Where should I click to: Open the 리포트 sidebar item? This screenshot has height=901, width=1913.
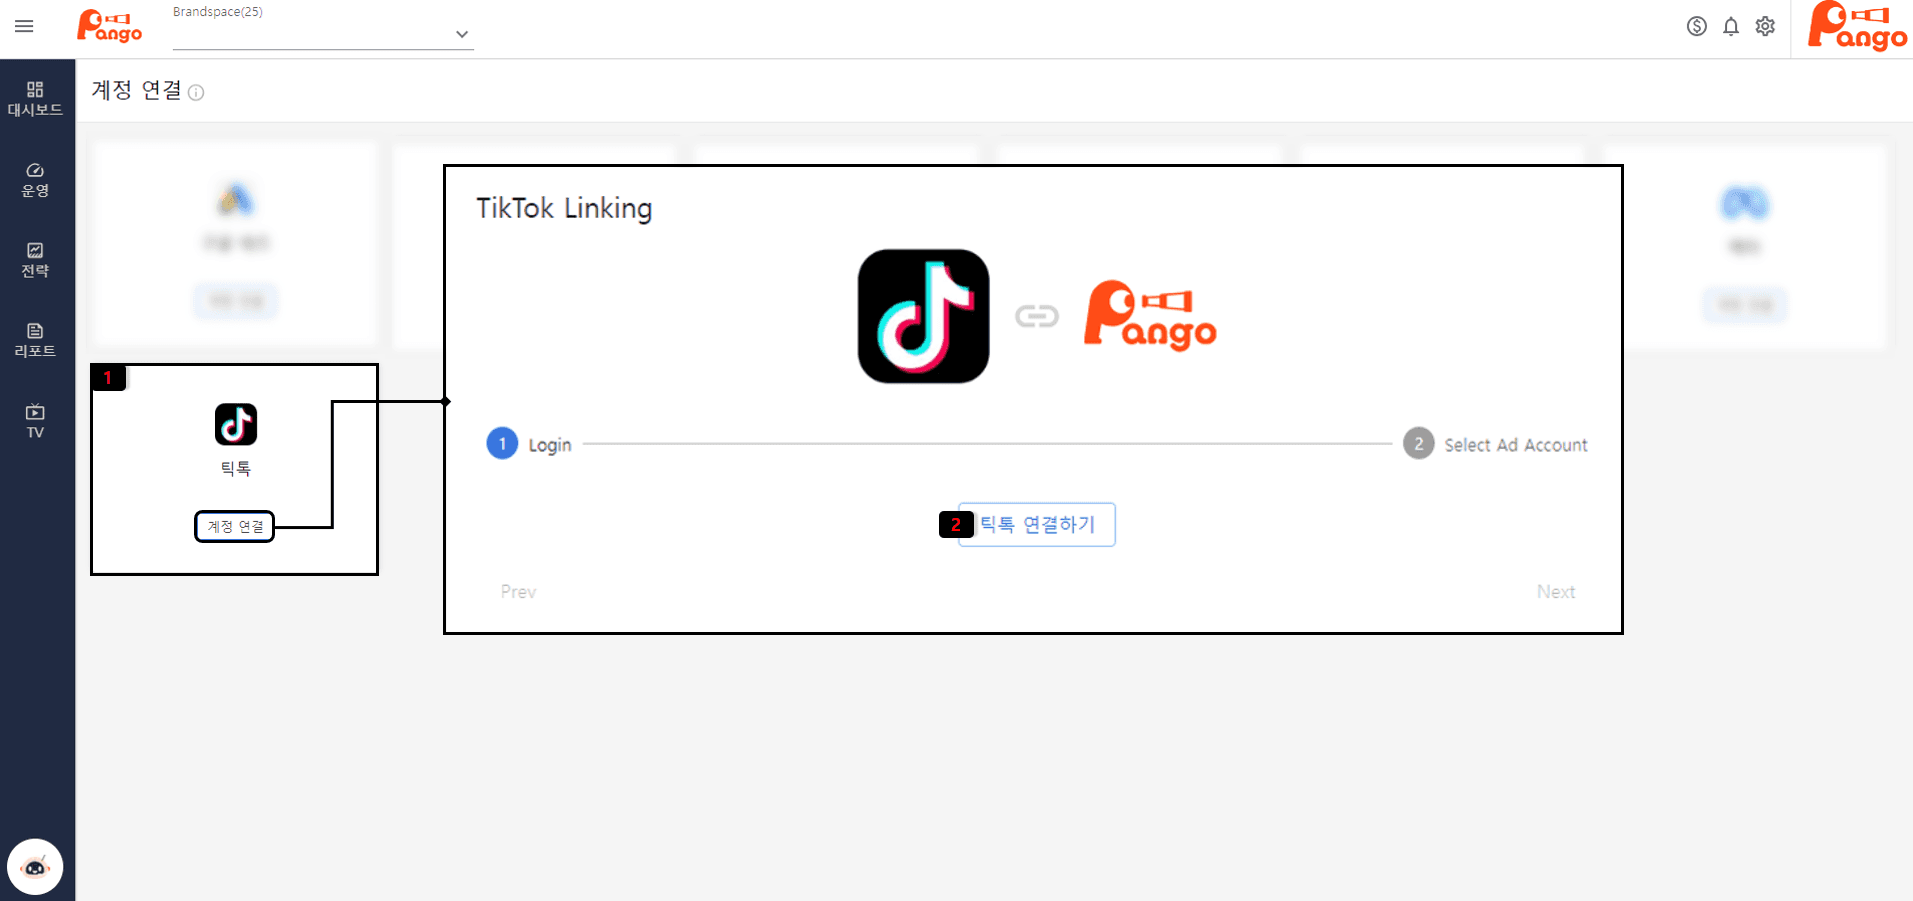point(35,340)
